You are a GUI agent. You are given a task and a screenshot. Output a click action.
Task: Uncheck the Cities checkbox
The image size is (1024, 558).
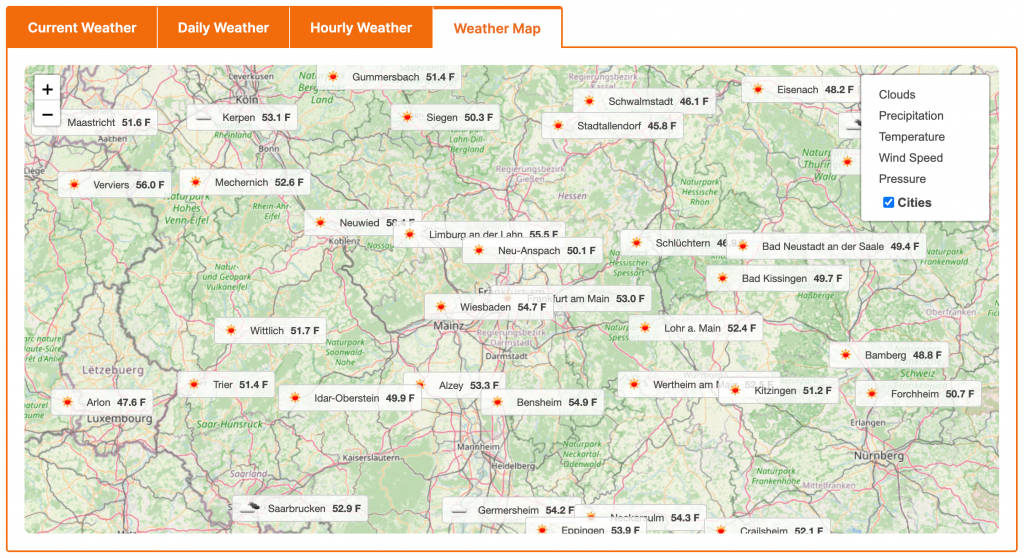click(x=889, y=203)
